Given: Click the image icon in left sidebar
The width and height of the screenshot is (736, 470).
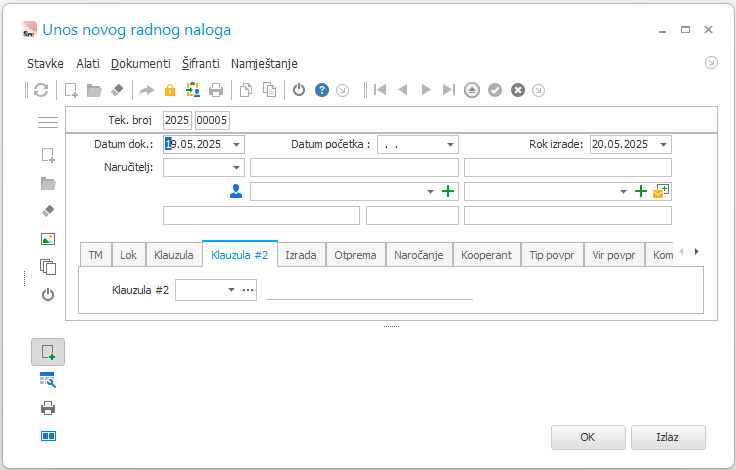Looking at the screenshot, I should [x=48, y=239].
